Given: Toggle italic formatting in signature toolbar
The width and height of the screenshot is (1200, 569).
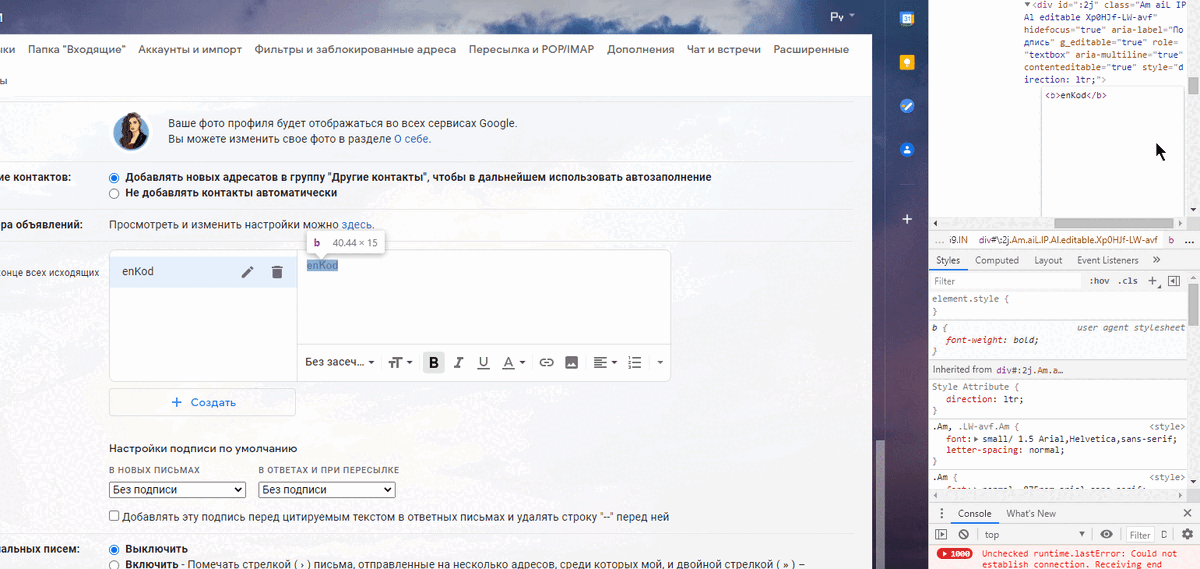Looking at the screenshot, I should click(459, 362).
